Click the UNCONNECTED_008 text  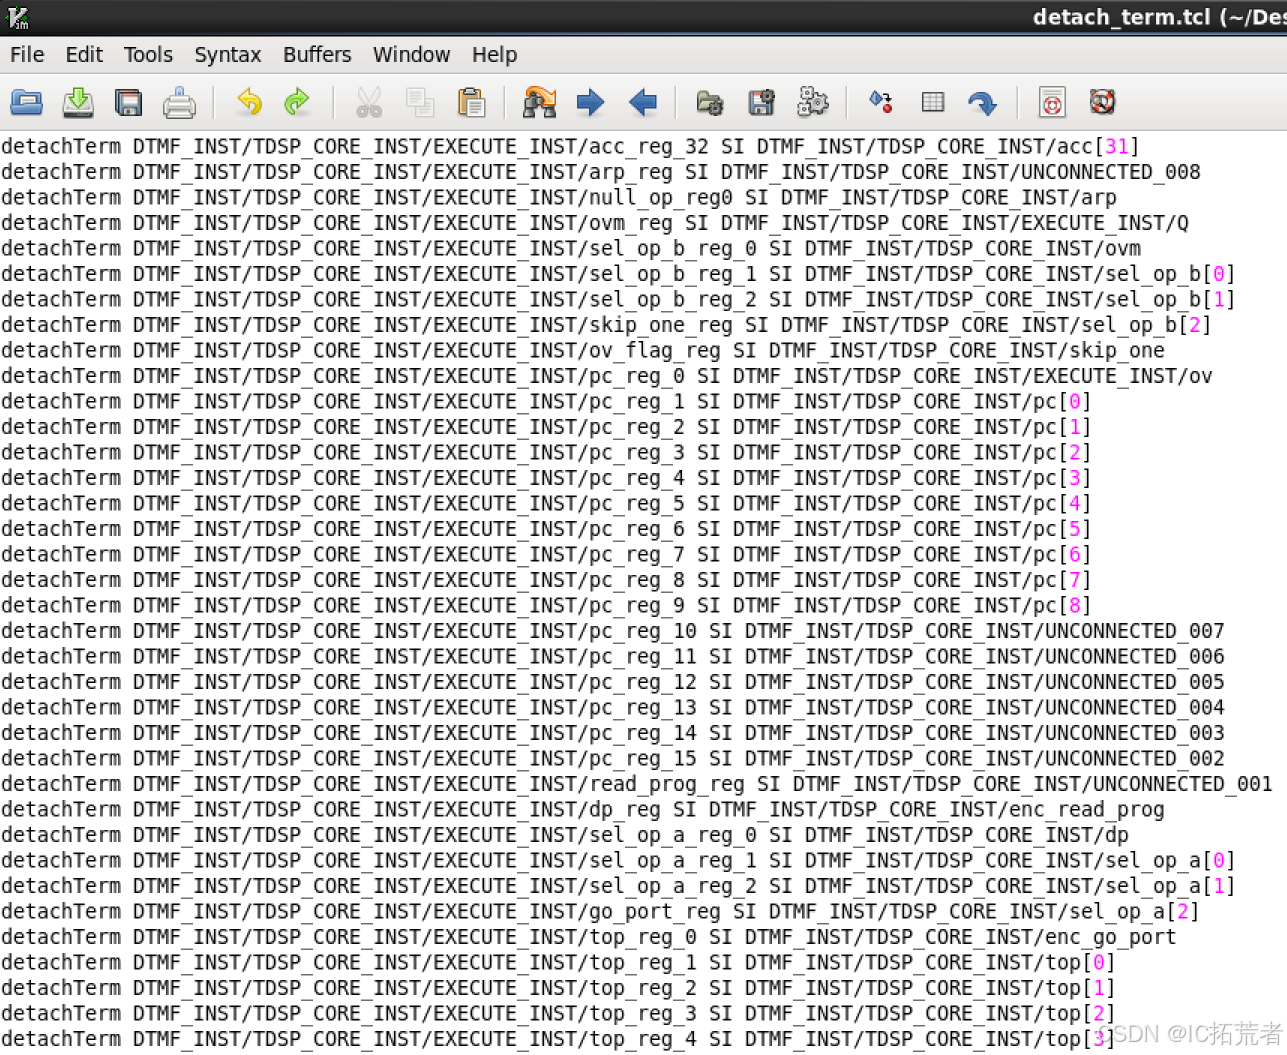[1110, 172]
